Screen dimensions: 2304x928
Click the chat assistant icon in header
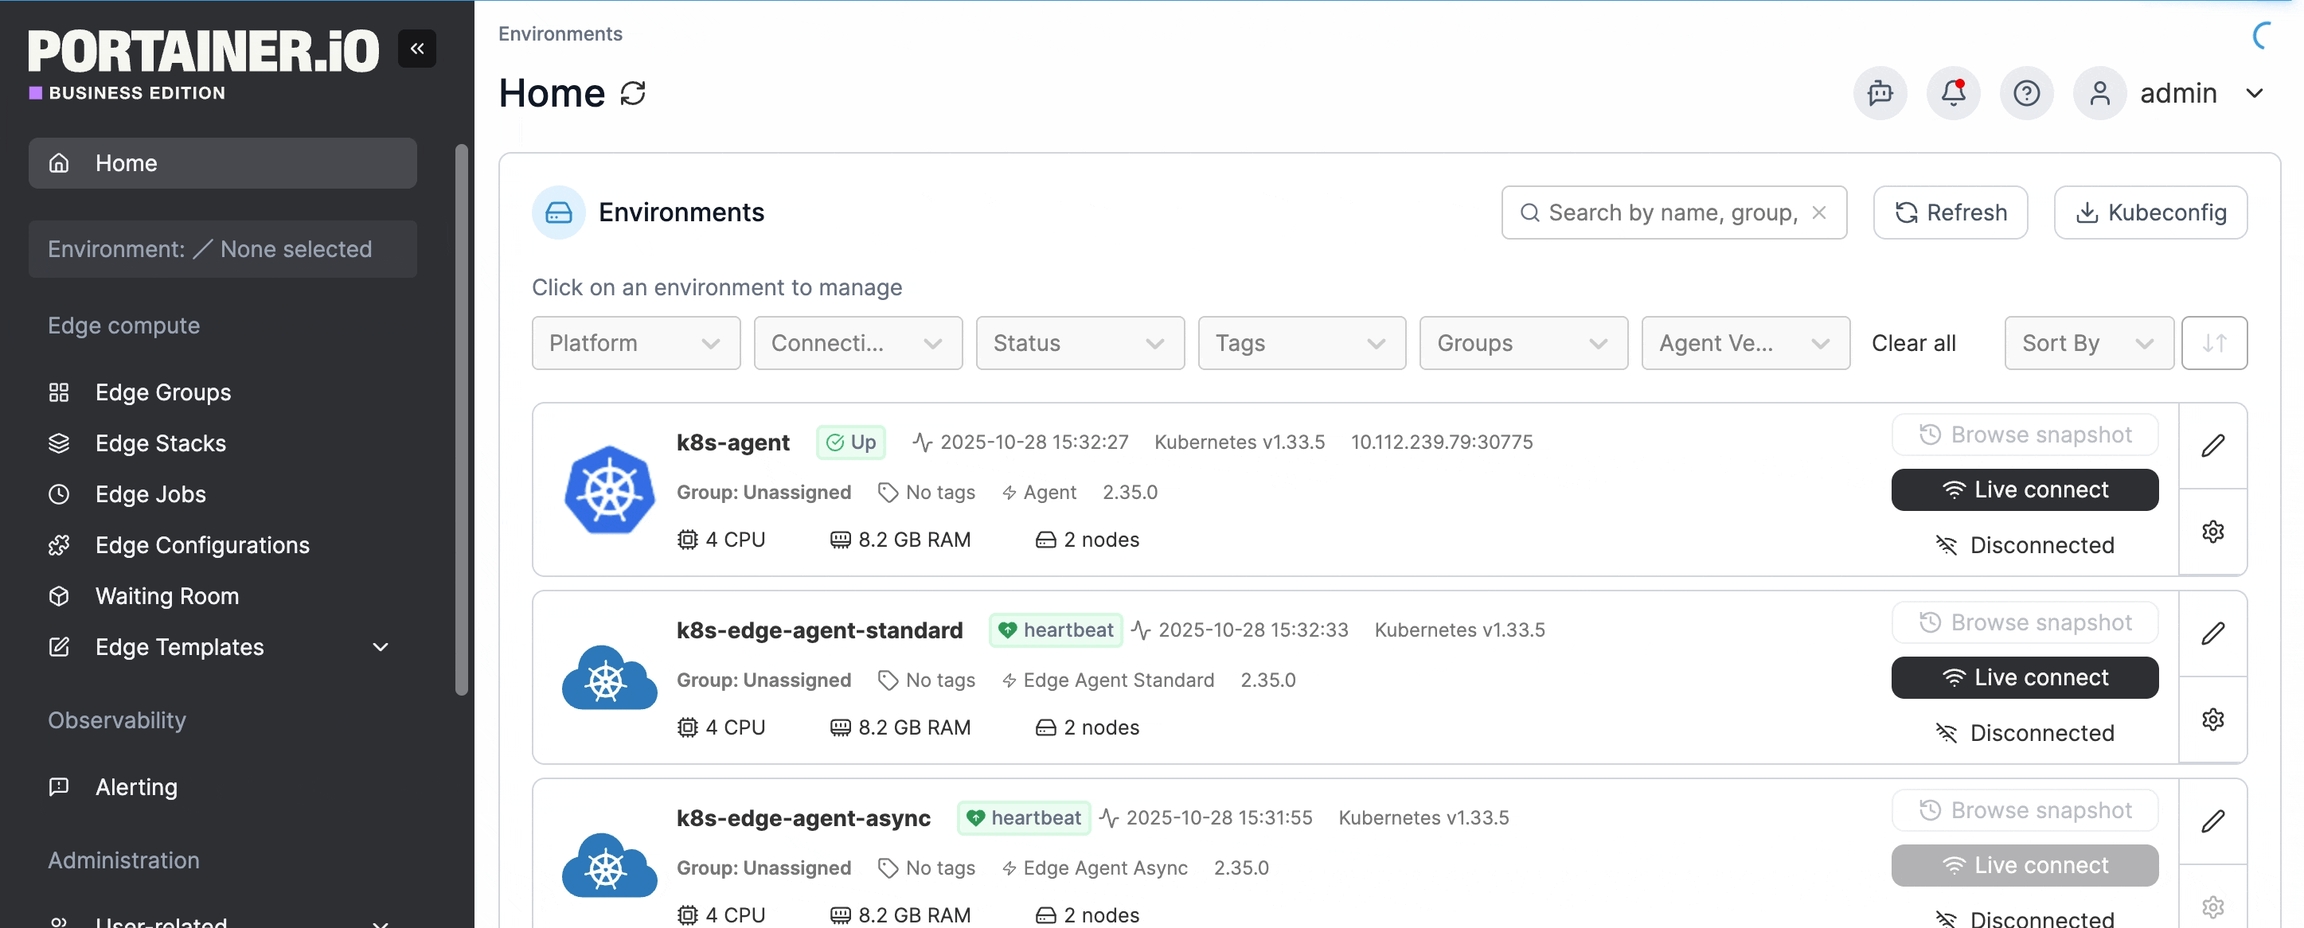(1880, 93)
